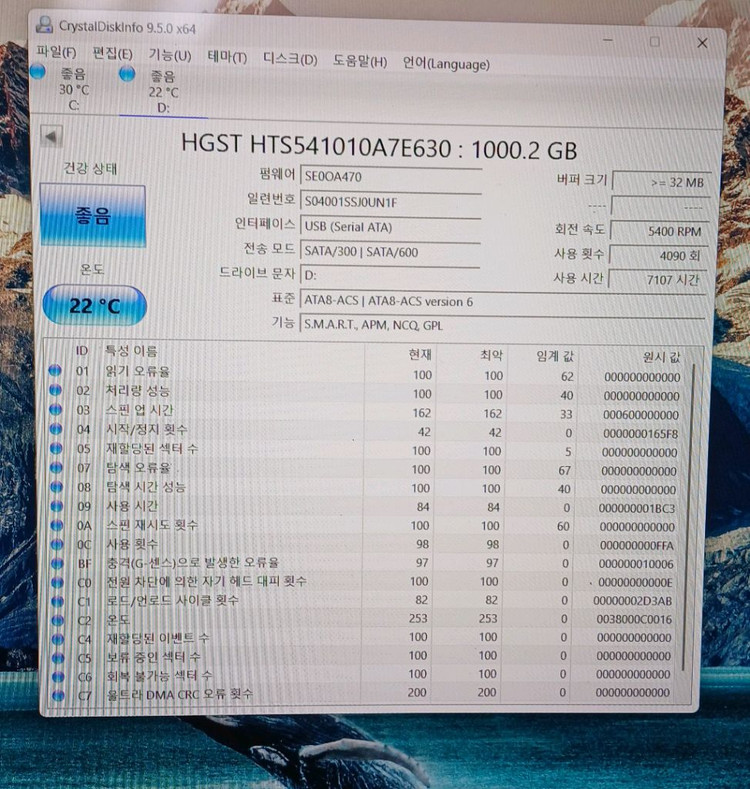Click status icon for attribute 03 스핀 업 시간
Screen dimensions: 750x789
click(x=55, y=410)
